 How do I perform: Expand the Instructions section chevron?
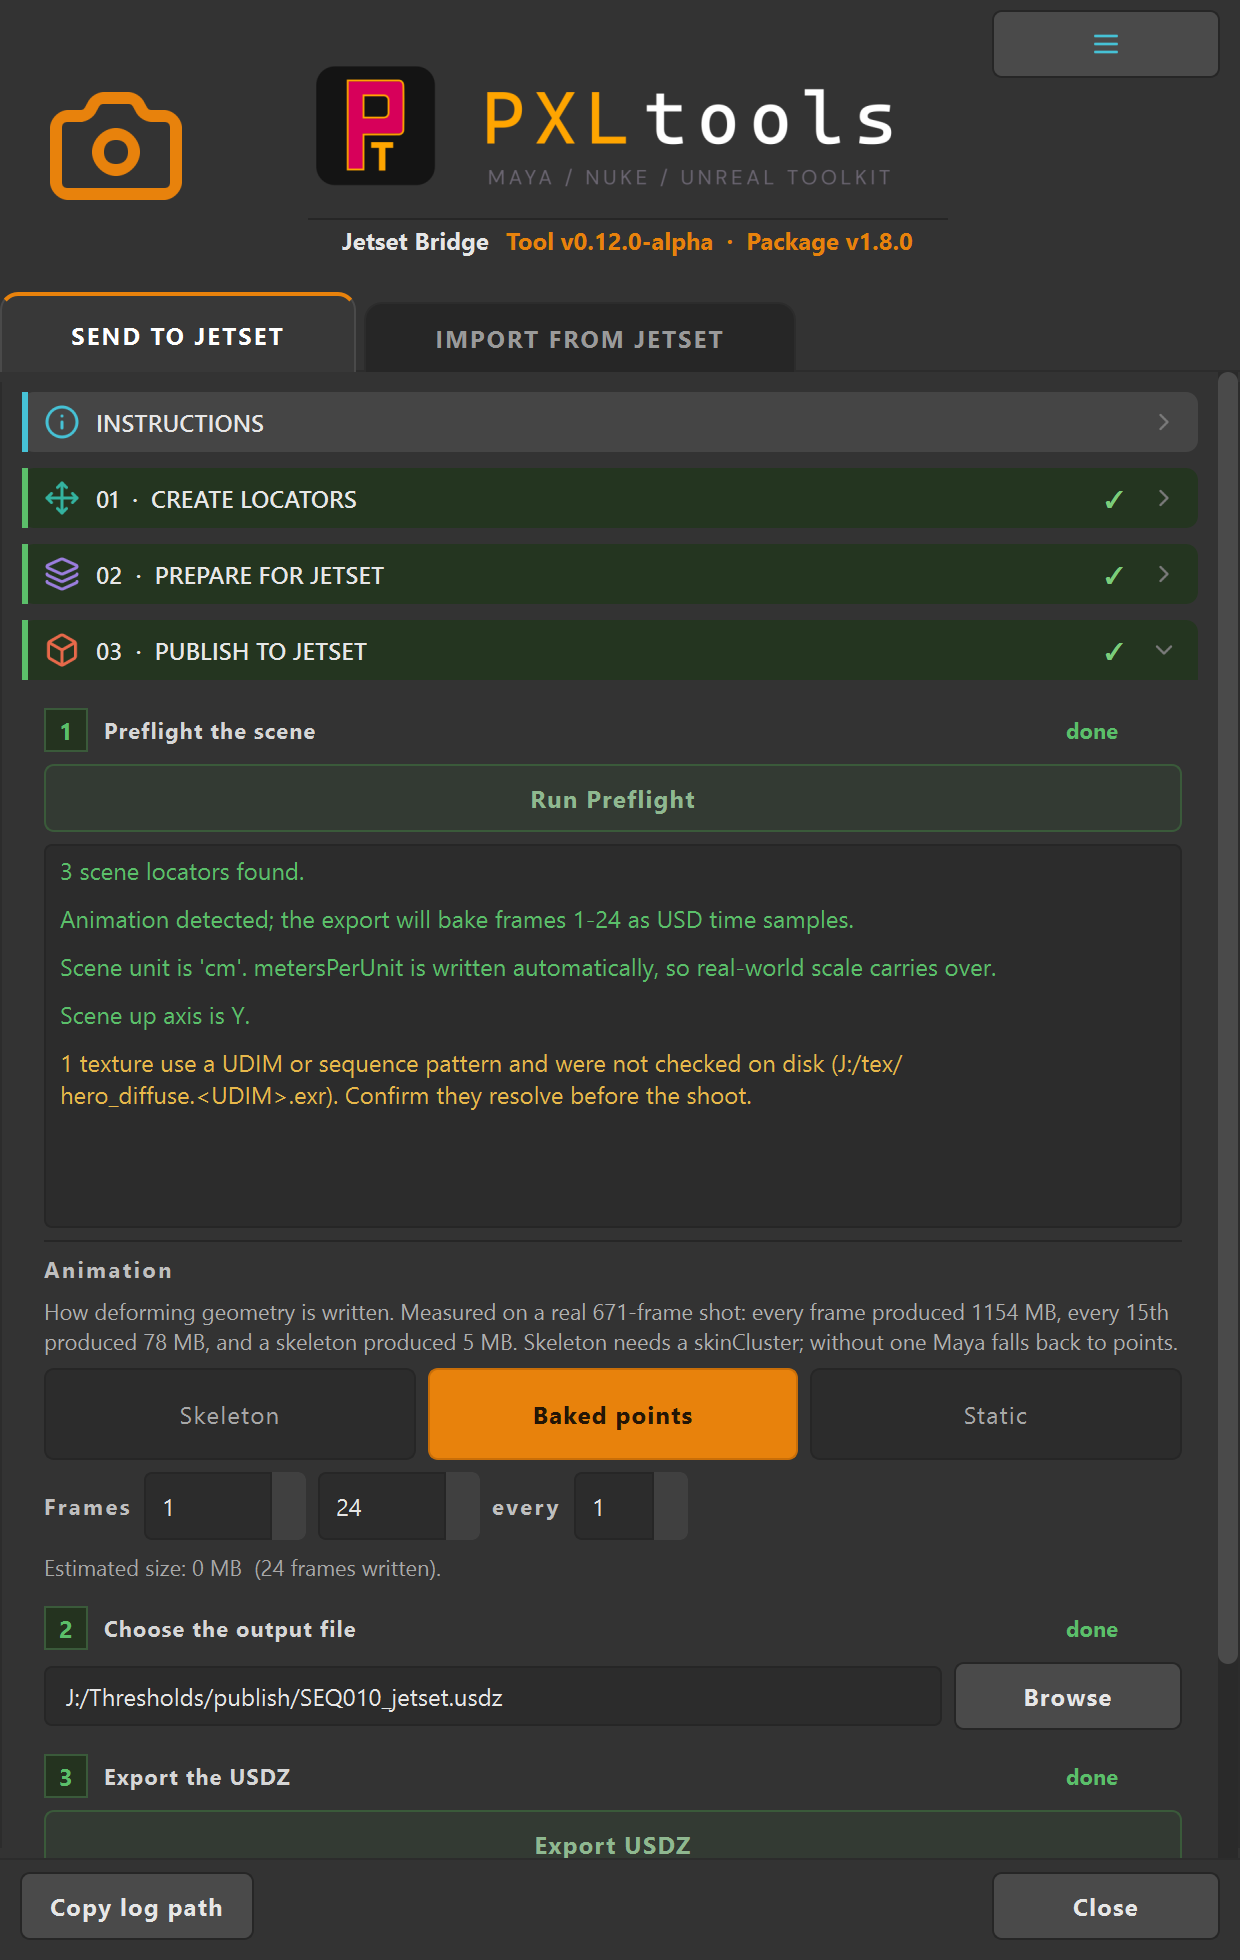[x=1163, y=422]
